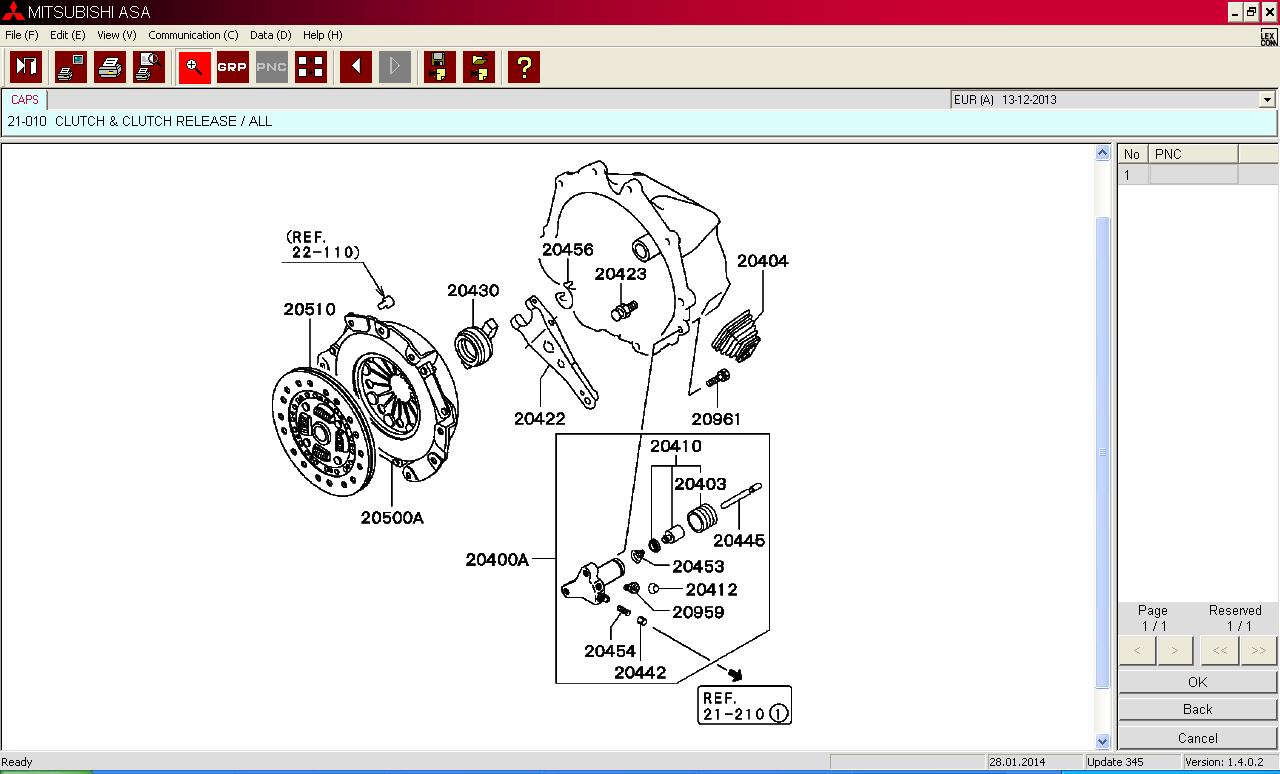The image size is (1280, 774).
Task: Open help with question mark icon
Action: [523, 67]
